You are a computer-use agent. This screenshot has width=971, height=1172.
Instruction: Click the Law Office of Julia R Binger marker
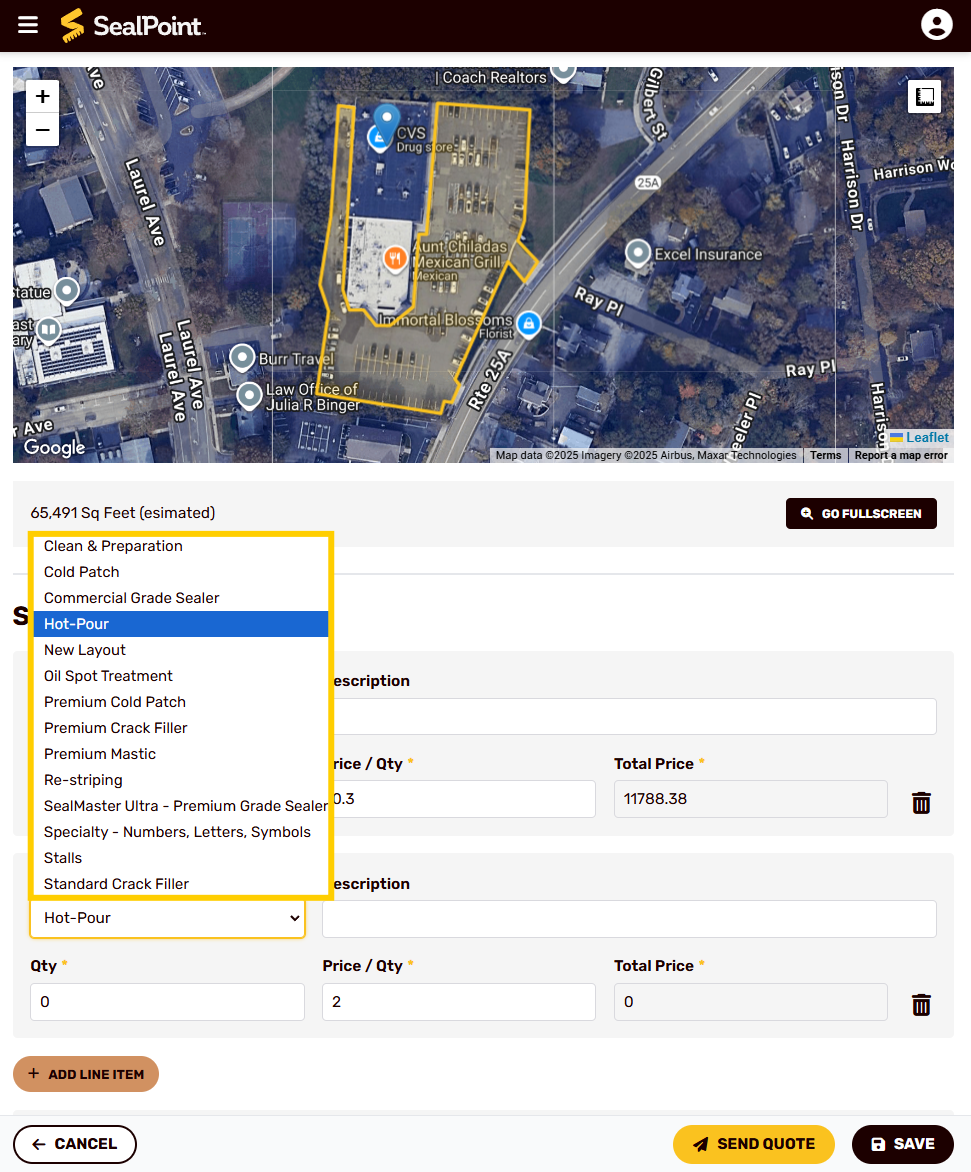pos(249,395)
